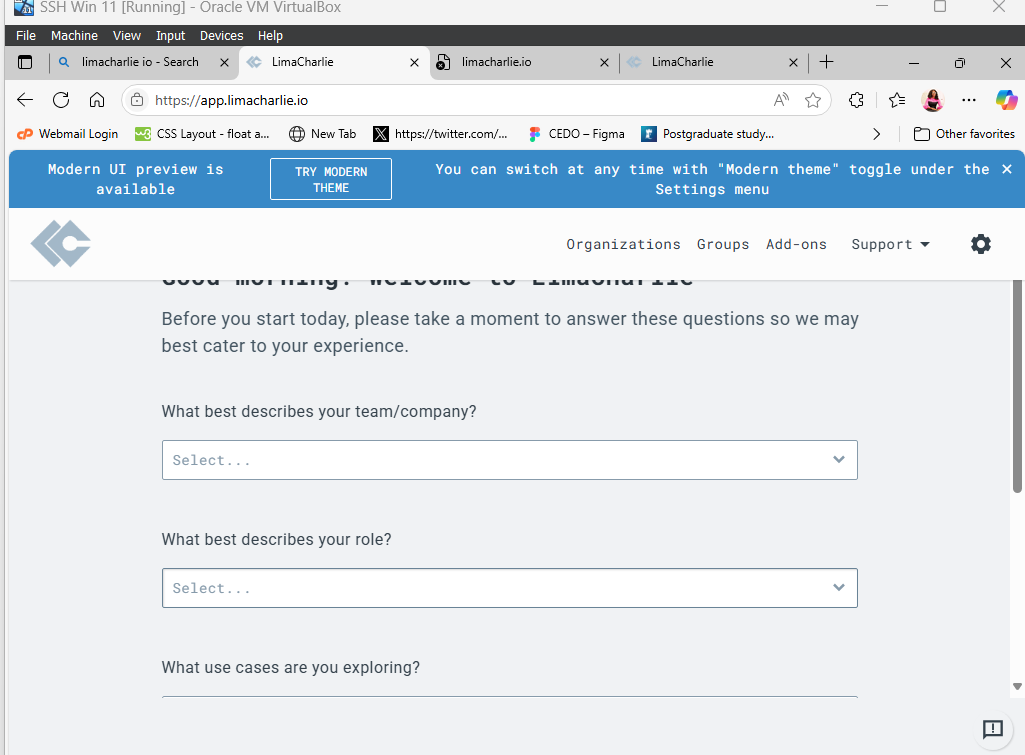
Task: Show more favorites bar items chevron
Action: 877,134
